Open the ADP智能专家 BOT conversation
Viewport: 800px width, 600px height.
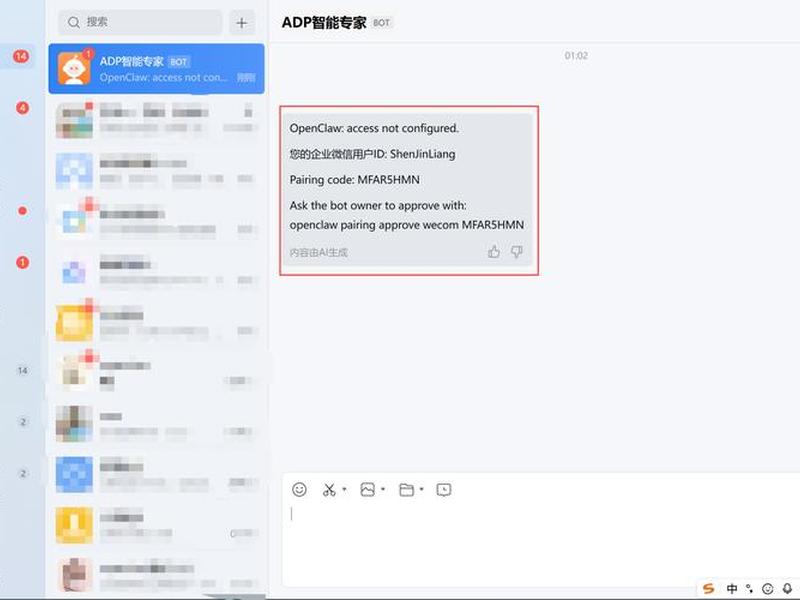click(x=156, y=69)
